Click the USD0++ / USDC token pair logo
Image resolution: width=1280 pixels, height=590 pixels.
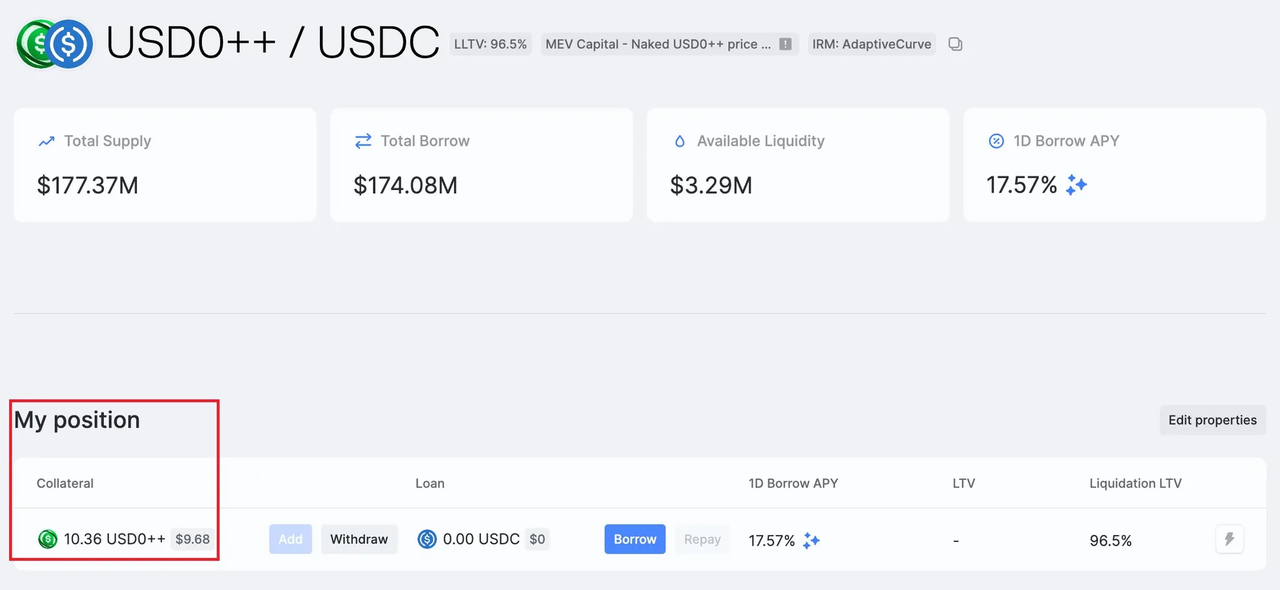point(55,44)
